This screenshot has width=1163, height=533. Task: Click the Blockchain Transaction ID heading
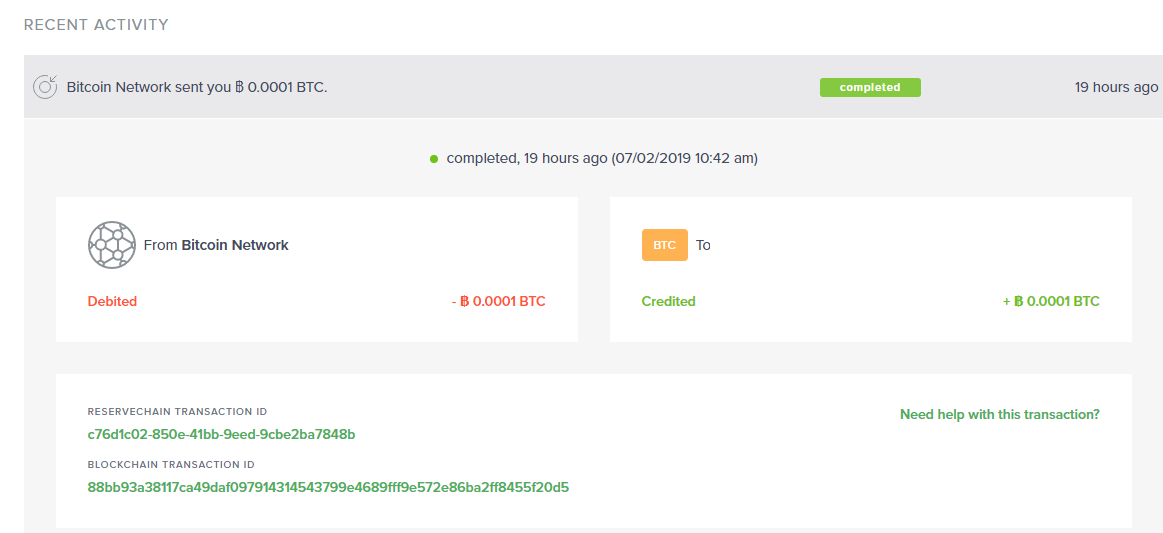171,465
